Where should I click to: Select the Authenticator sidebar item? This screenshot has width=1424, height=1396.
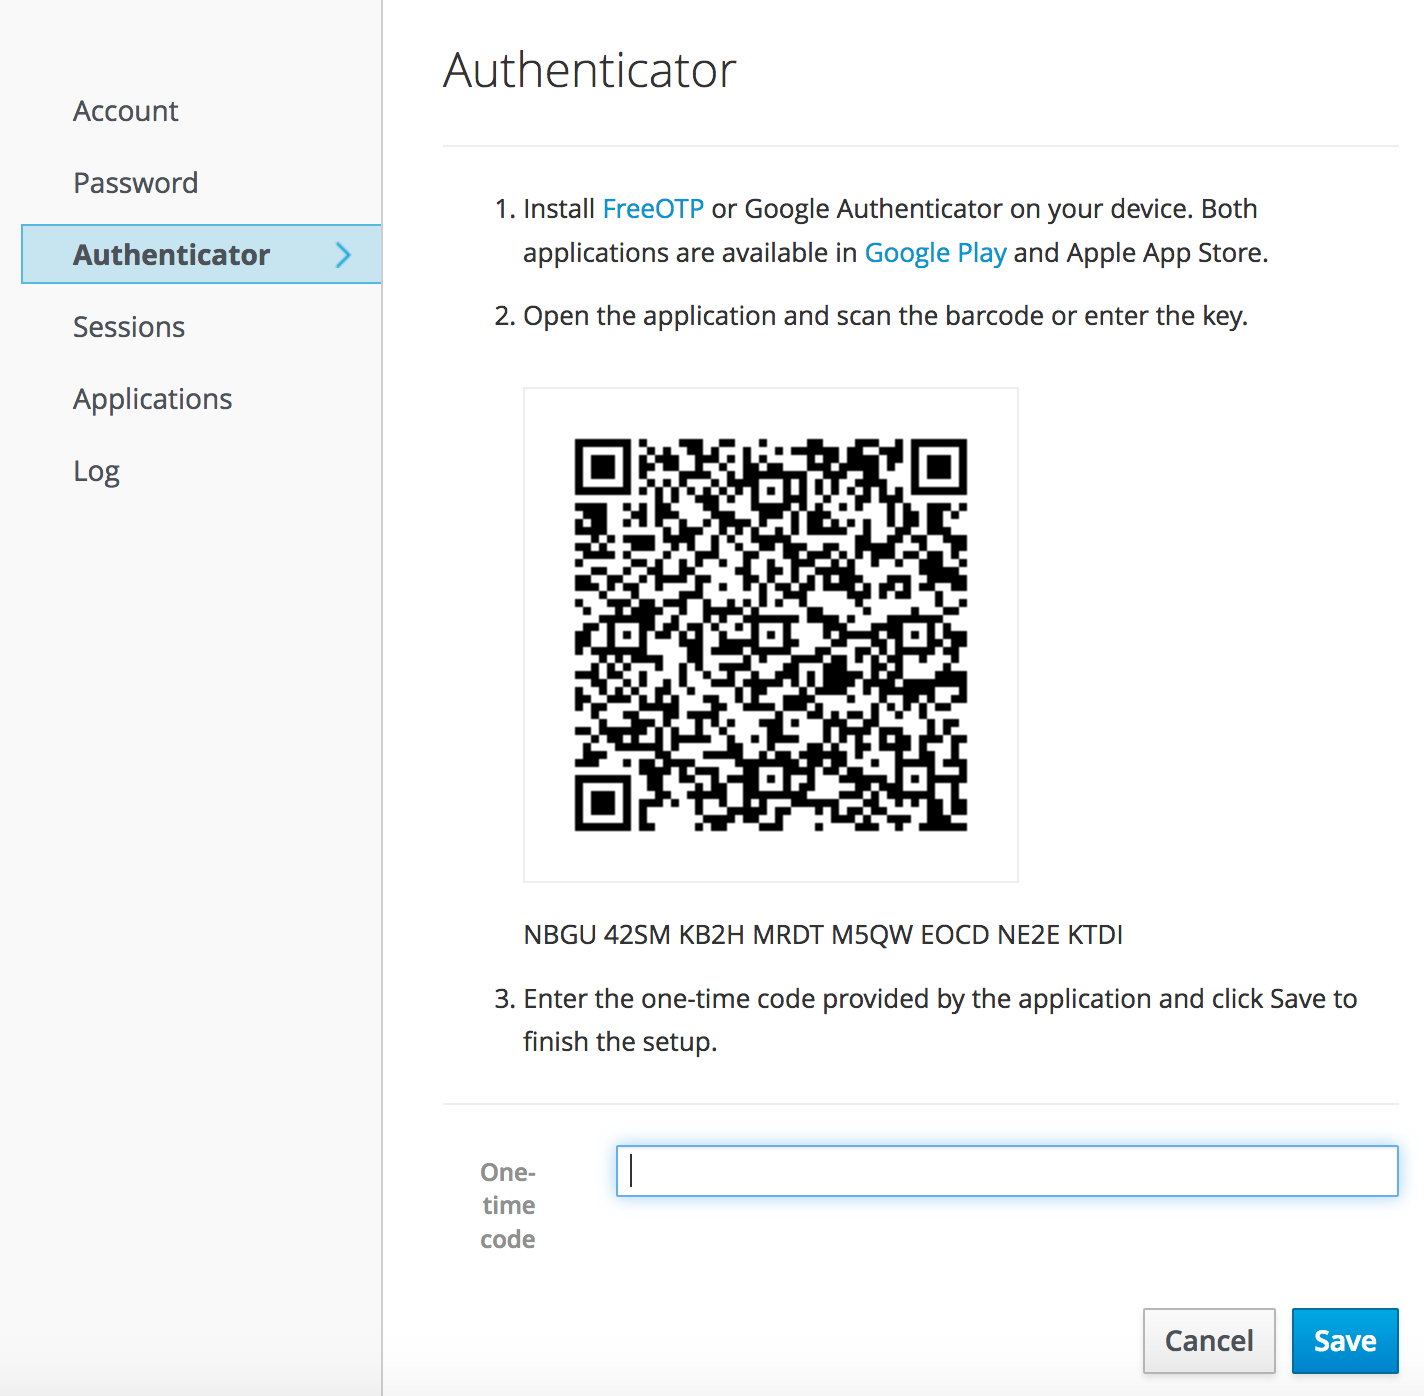point(172,255)
